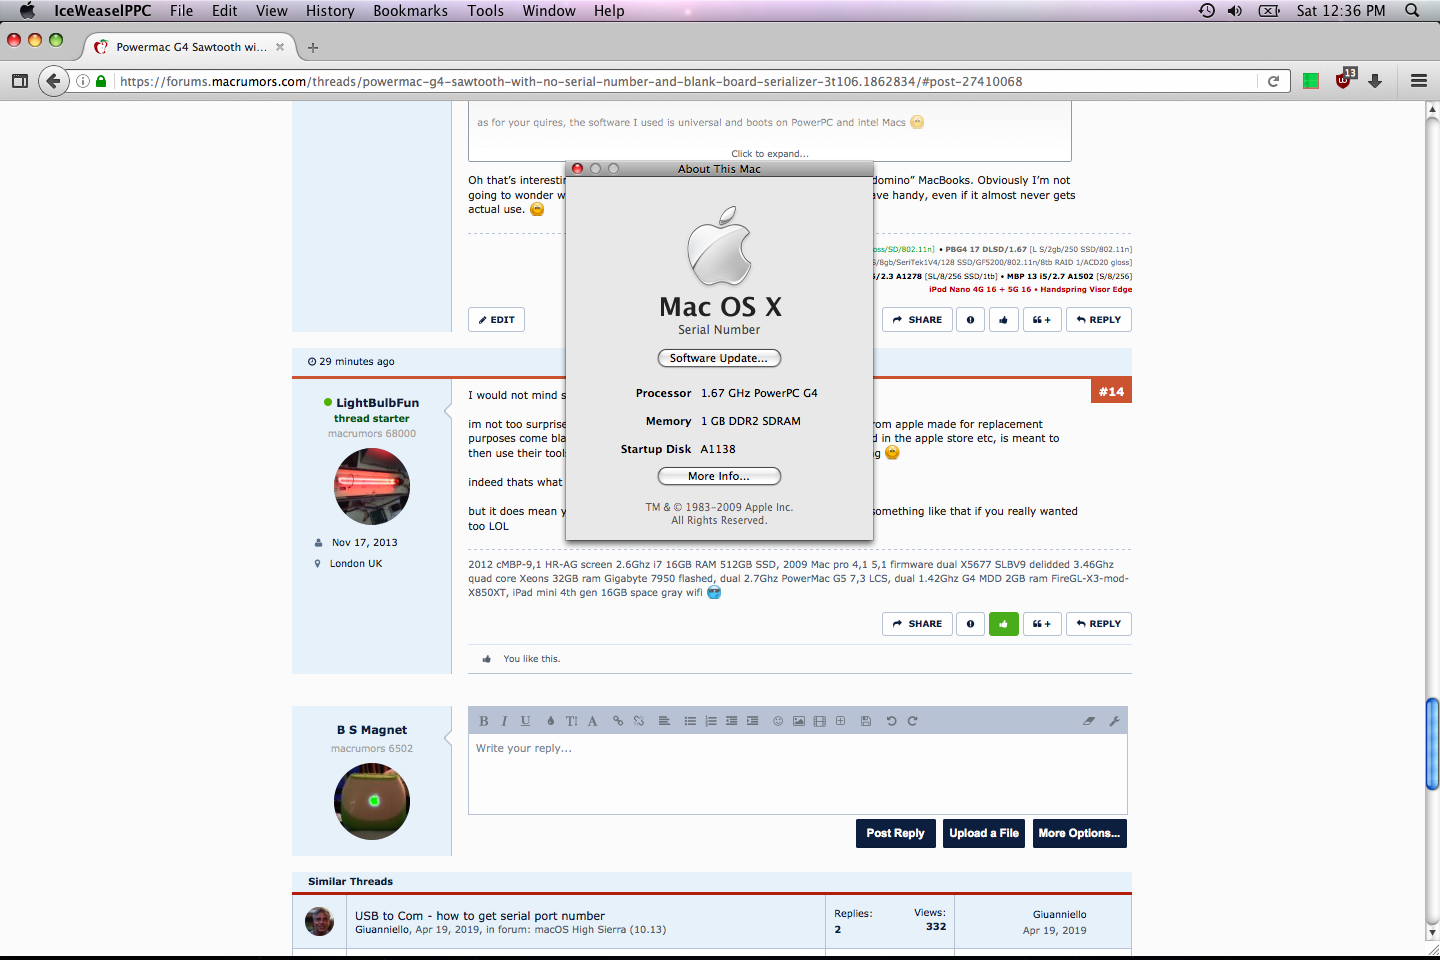This screenshot has height=960, width=1440.
Task: Click the EDIT button on the upper post
Action: pos(496,320)
